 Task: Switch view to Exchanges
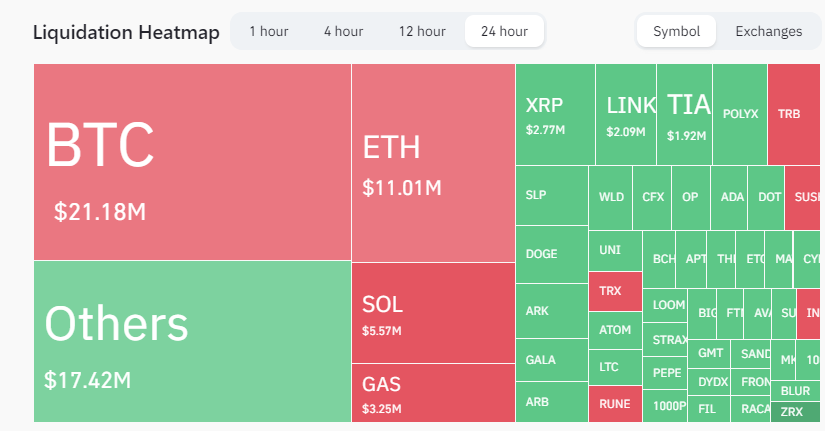(x=768, y=31)
